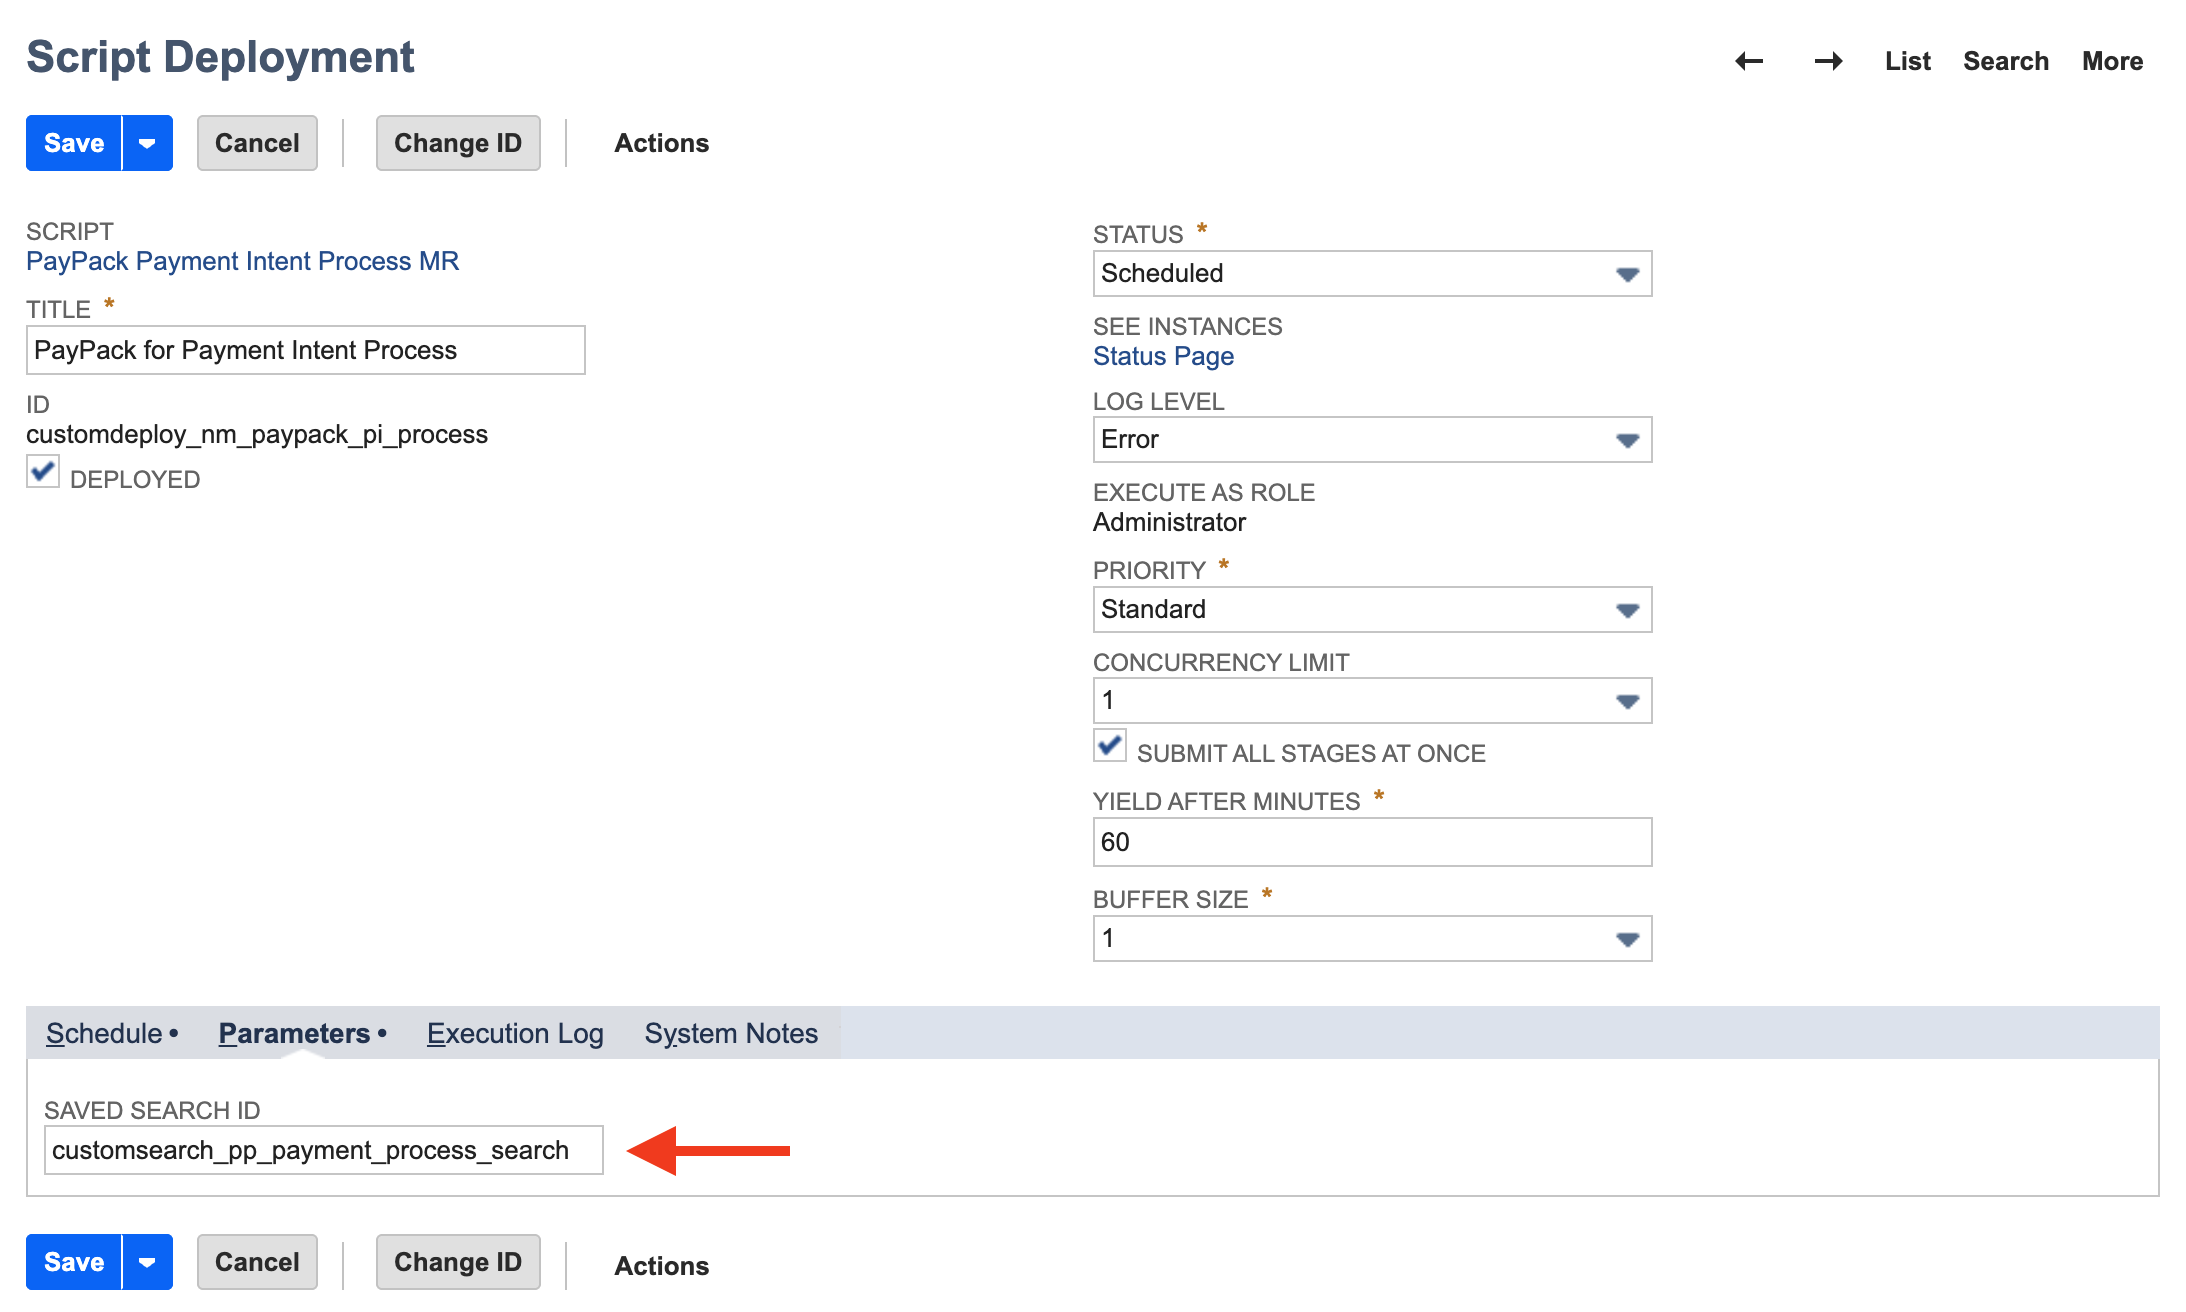Switch to the System Notes tab
The image size is (2186, 1312).
[731, 1033]
